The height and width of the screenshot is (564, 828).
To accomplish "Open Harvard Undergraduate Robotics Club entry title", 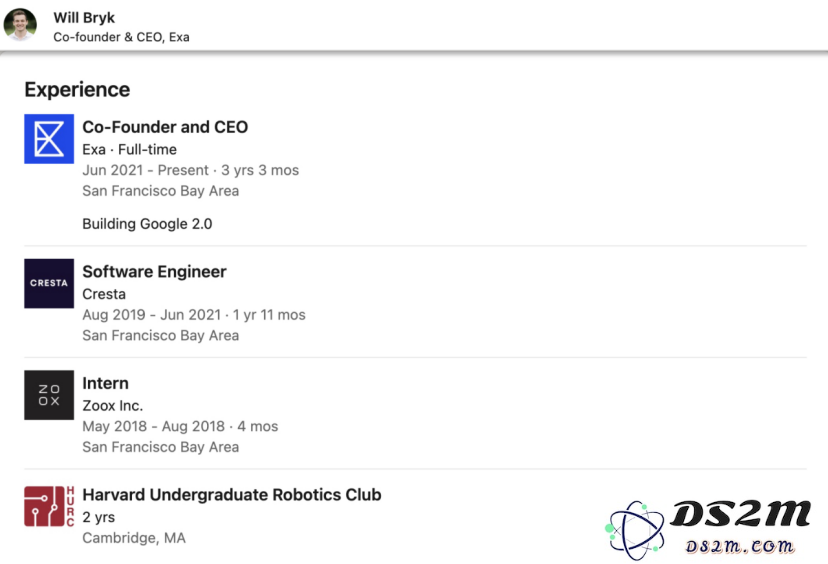I will tap(232, 495).
